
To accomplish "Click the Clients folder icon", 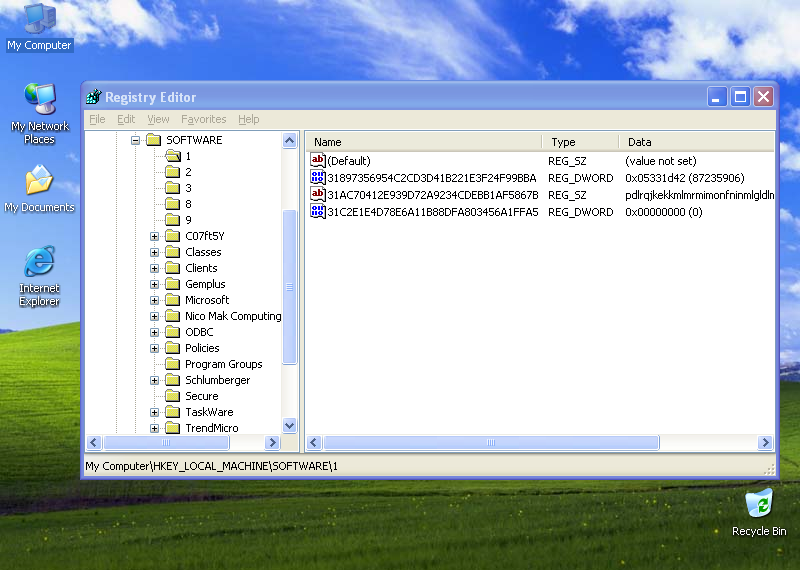I will 173,268.
